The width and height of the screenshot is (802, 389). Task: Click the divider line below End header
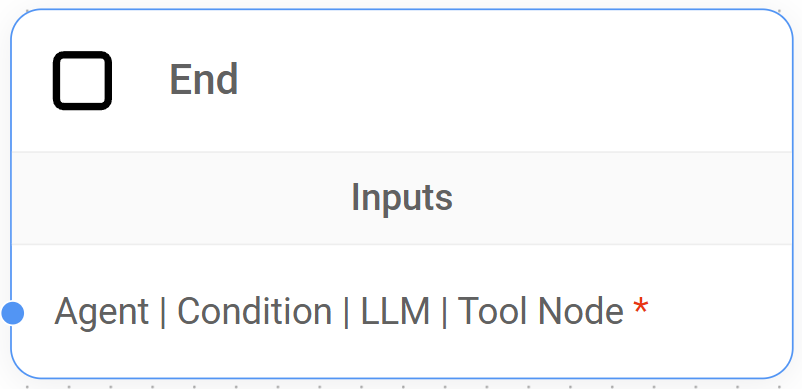click(402, 152)
